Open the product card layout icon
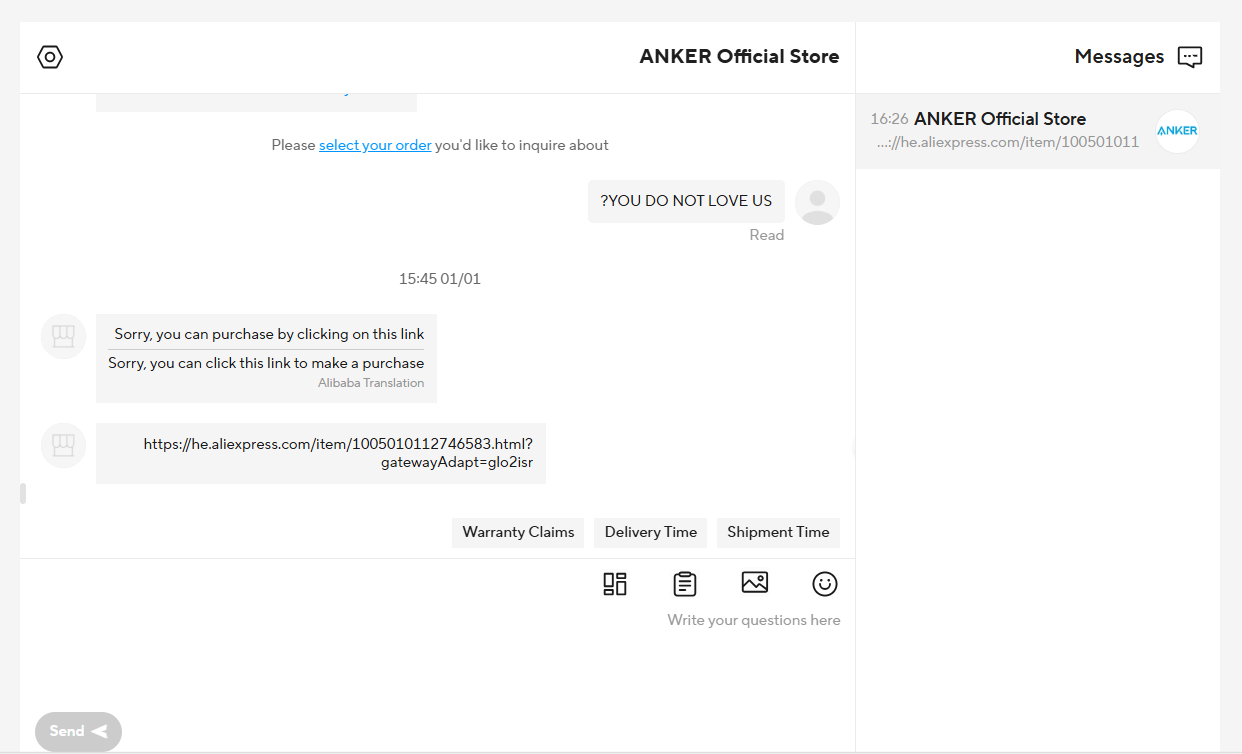 coord(615,584)
